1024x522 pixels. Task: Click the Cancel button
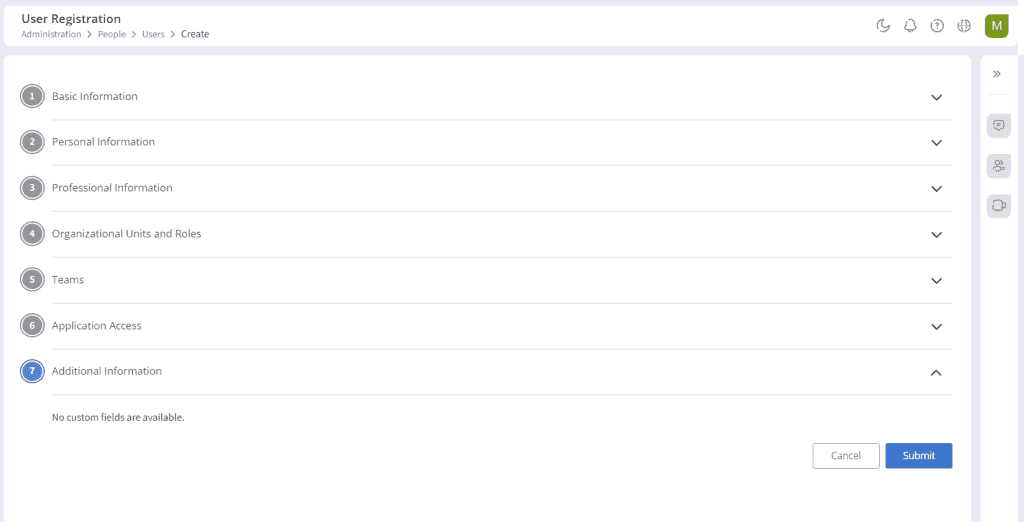(846, 456)
